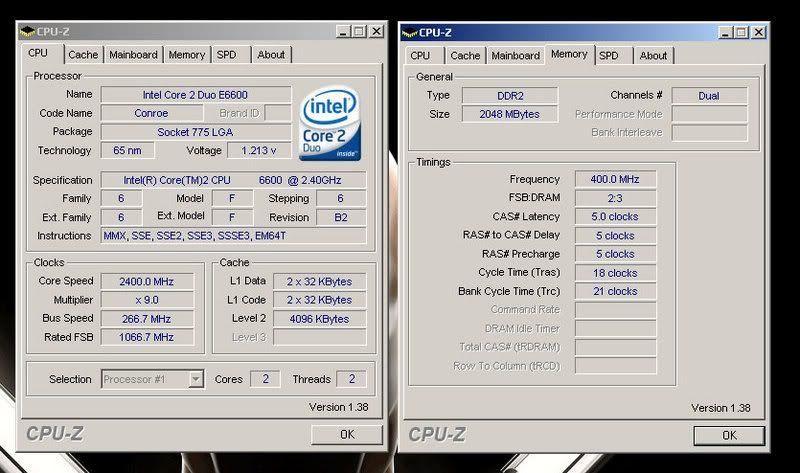Image resolution: width=800 pixels, height=473 pixels.
Task: Click the Package value 'Socket 775 LGA'
Action: [x=196, y=132]
